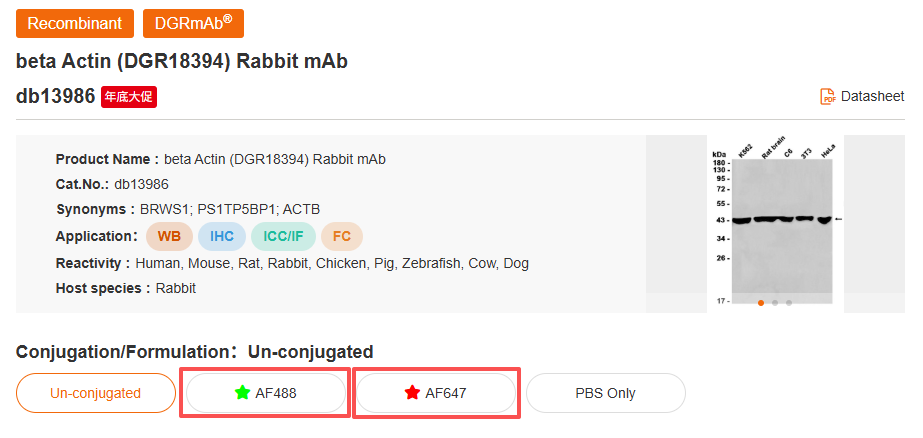The height and width of the screenshot is (438, 923).
Task: Click the Cat.No. value db13986 in details
Action: click(x=141, y=184)
